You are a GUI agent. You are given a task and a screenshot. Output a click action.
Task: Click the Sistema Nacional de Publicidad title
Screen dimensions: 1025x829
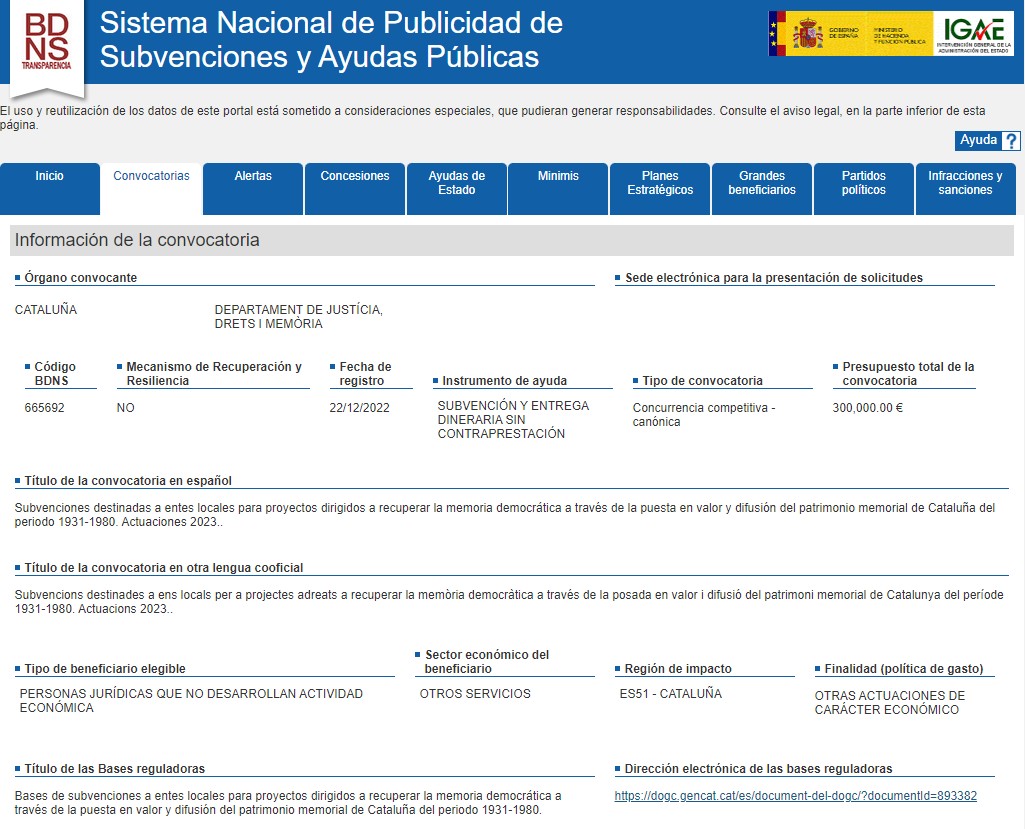pyautogui.click(x=331, y=40)
